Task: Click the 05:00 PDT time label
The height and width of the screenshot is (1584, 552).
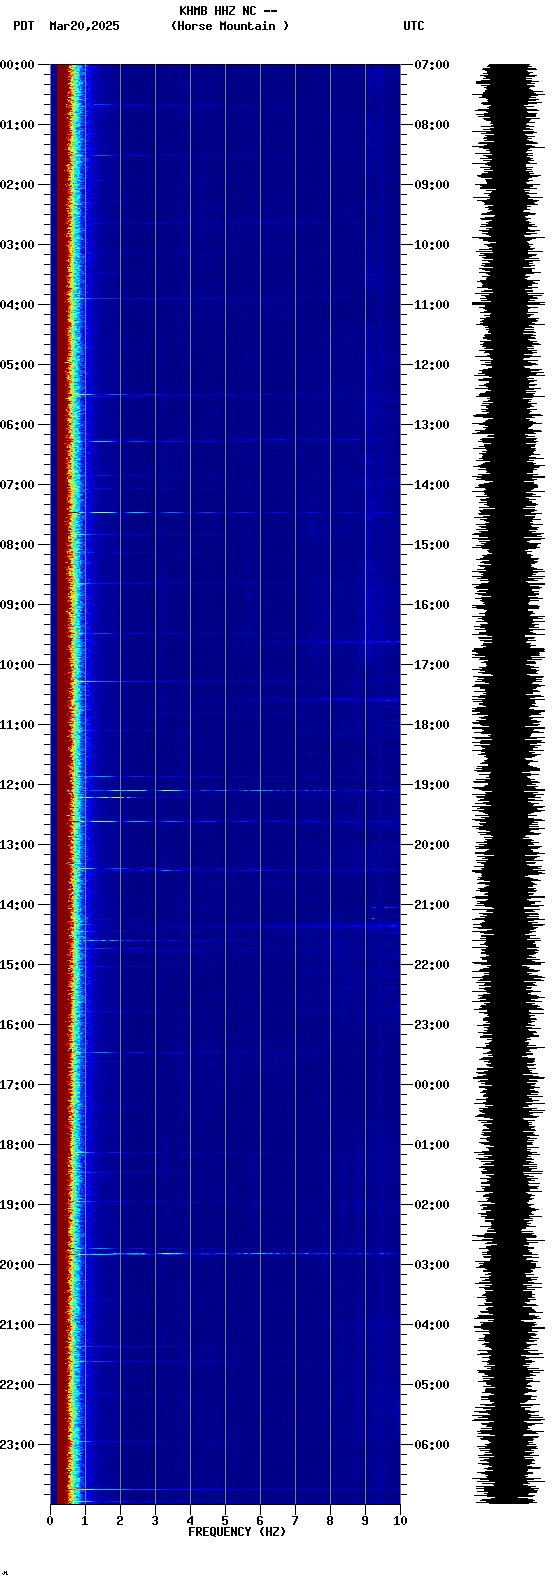Action: (18, 365)
